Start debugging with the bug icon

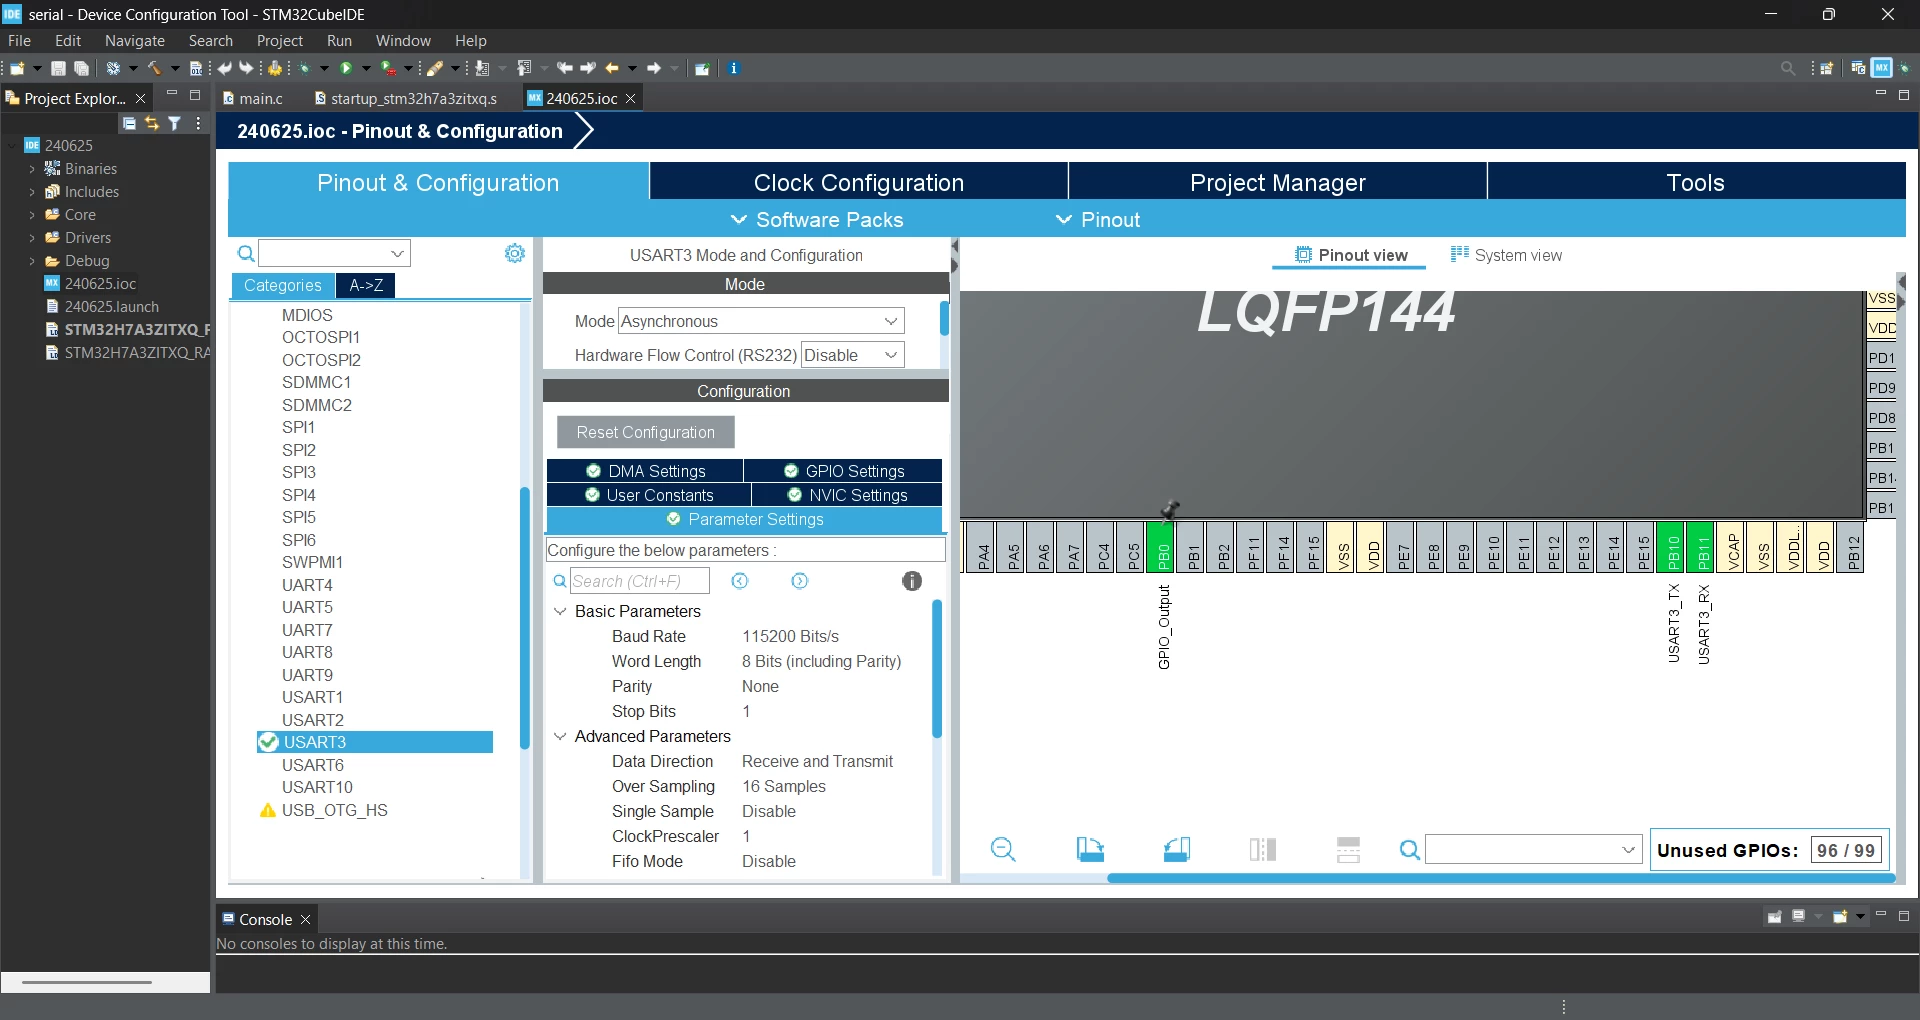(x=305, y=68)
